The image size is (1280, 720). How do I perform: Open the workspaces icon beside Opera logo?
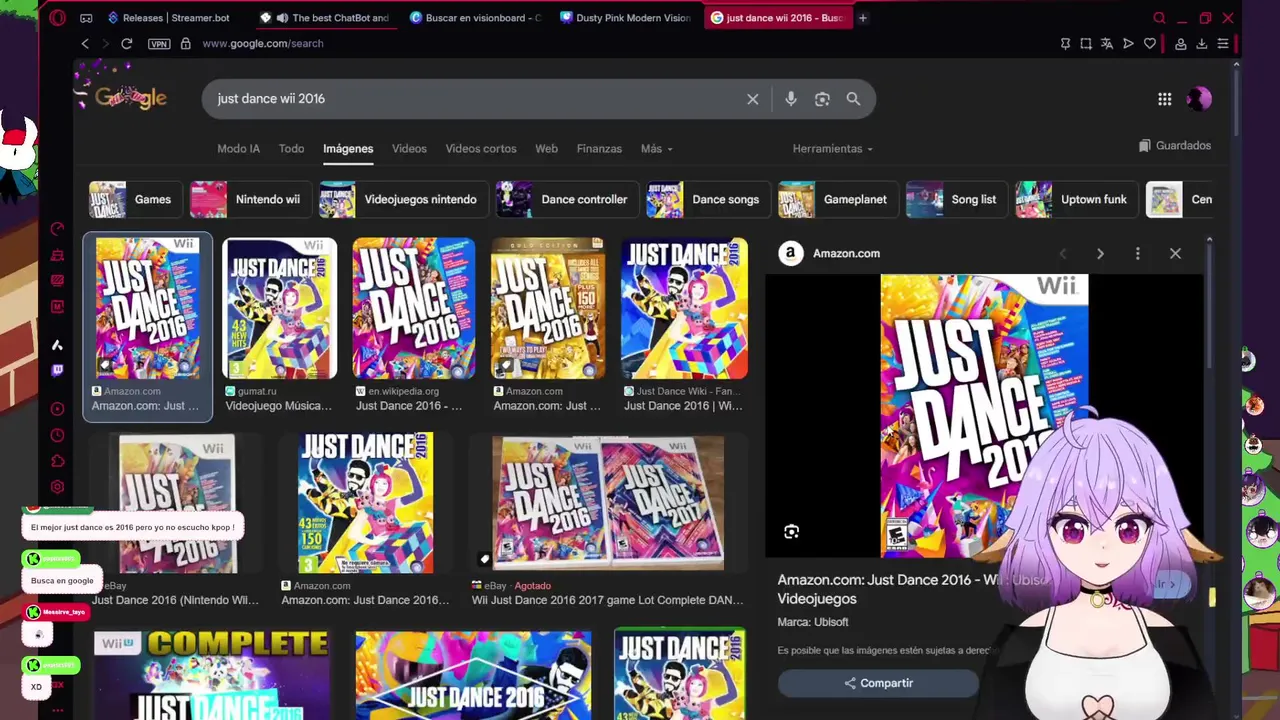click(x=86, y=18)
